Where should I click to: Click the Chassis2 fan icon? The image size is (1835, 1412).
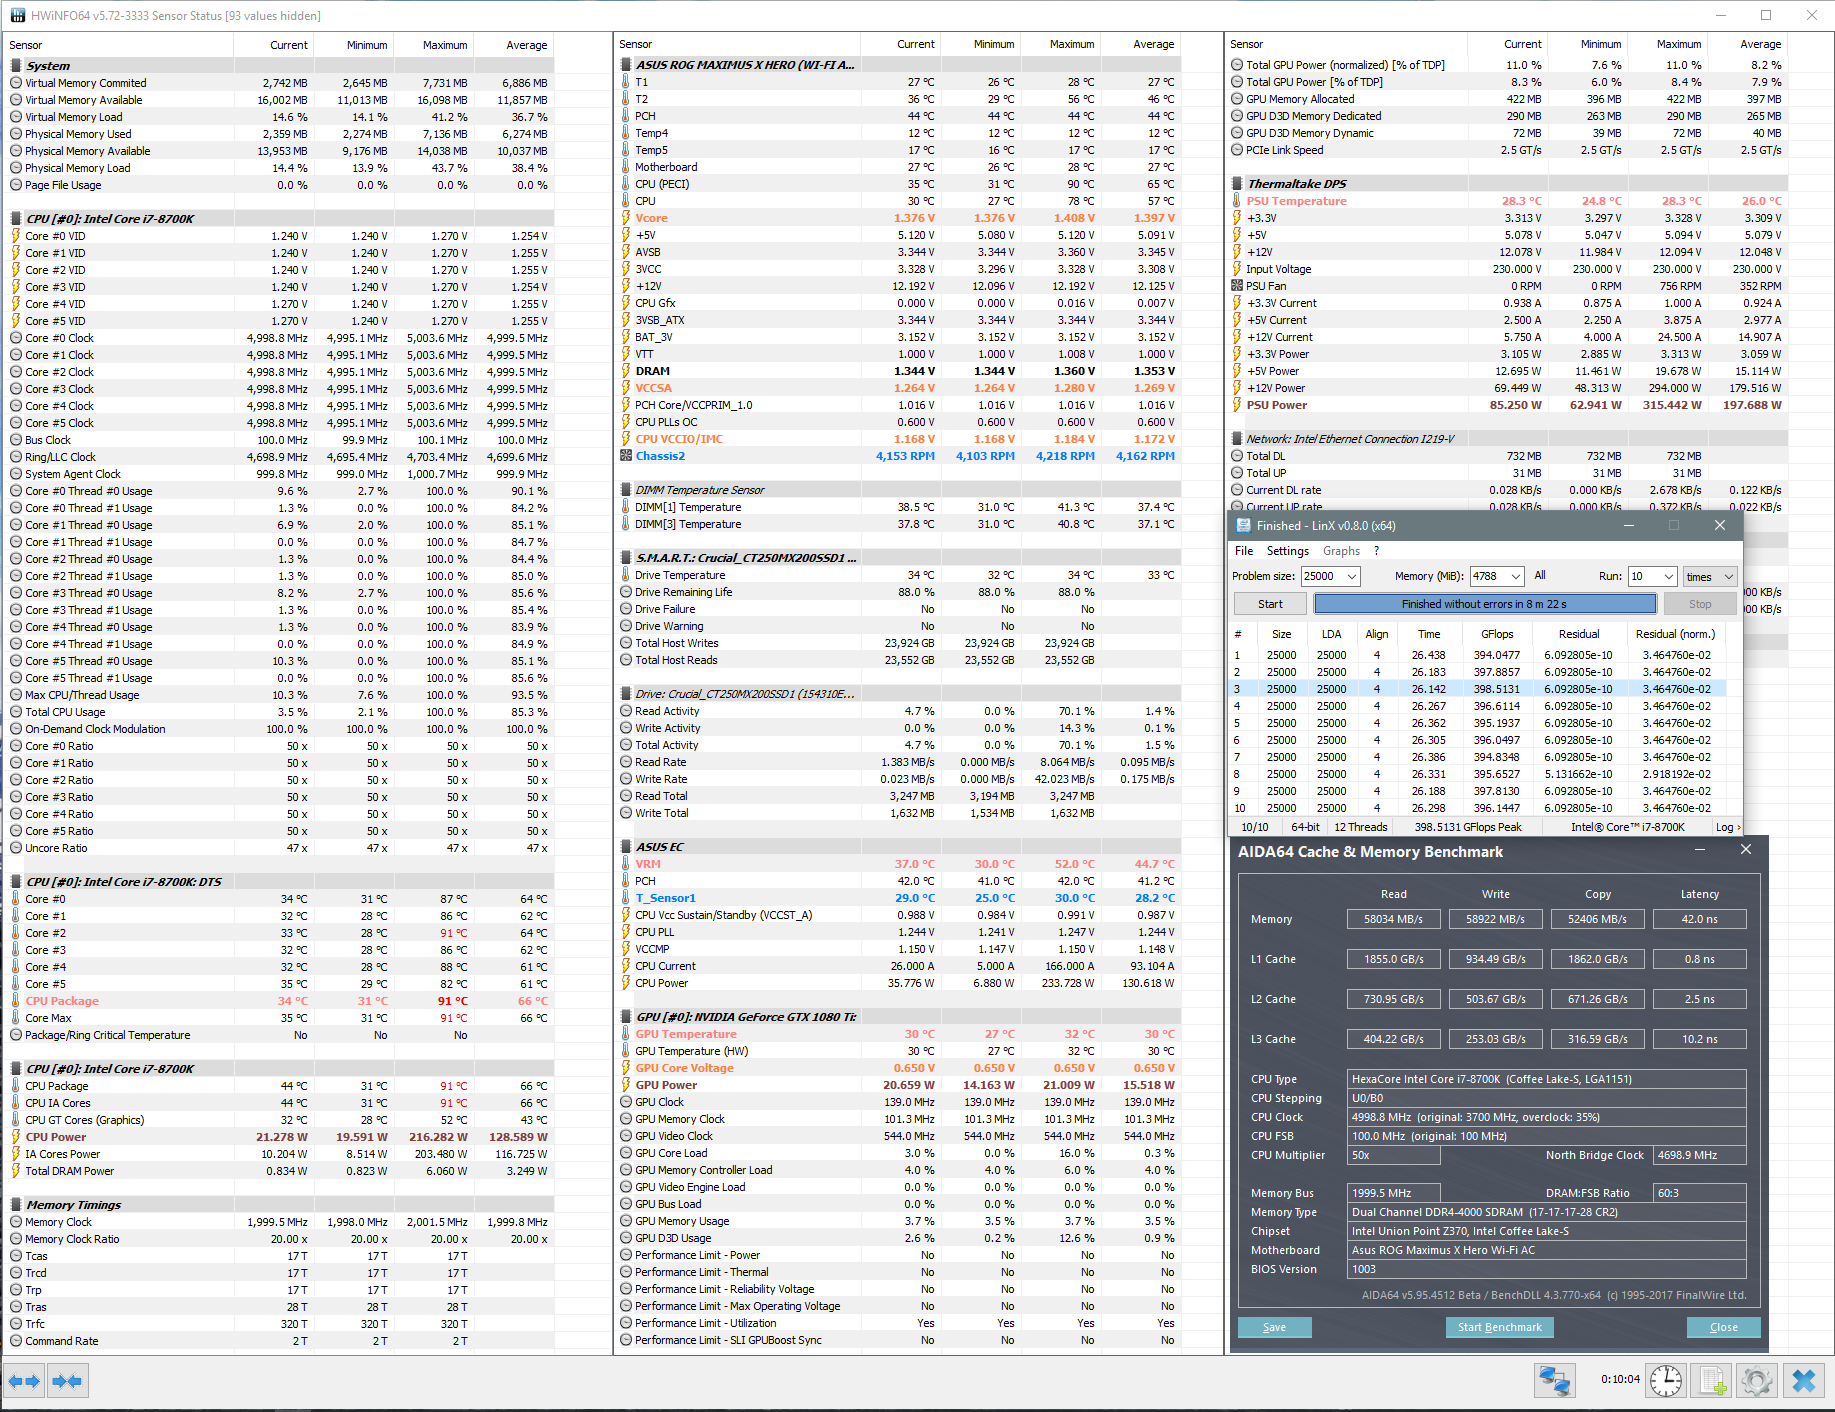click(626, 456)
